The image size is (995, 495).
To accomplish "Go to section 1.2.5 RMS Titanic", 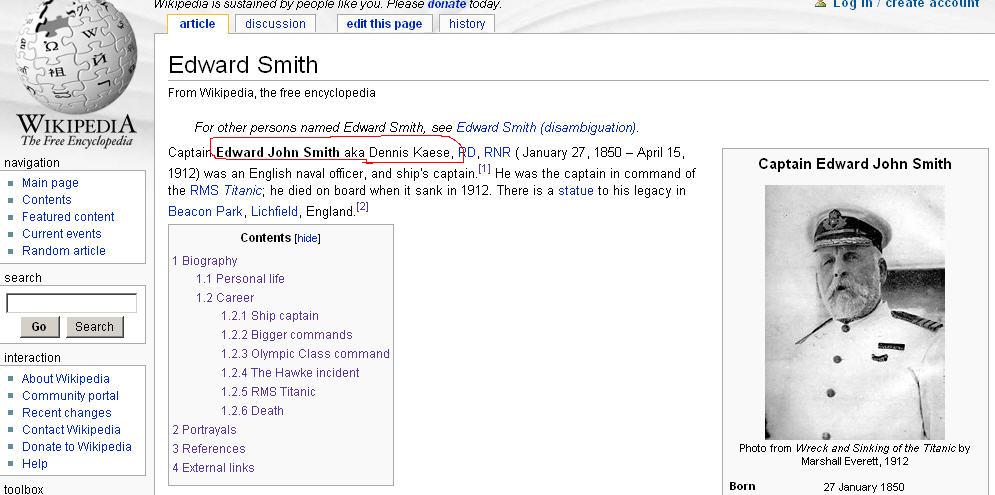I will [x=268, y=392].
